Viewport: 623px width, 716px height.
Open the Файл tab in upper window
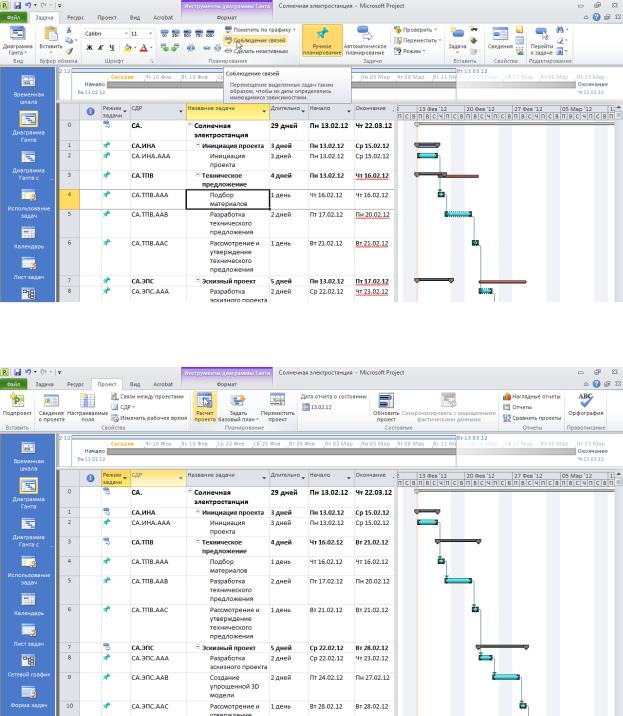(x=14, y=17)
